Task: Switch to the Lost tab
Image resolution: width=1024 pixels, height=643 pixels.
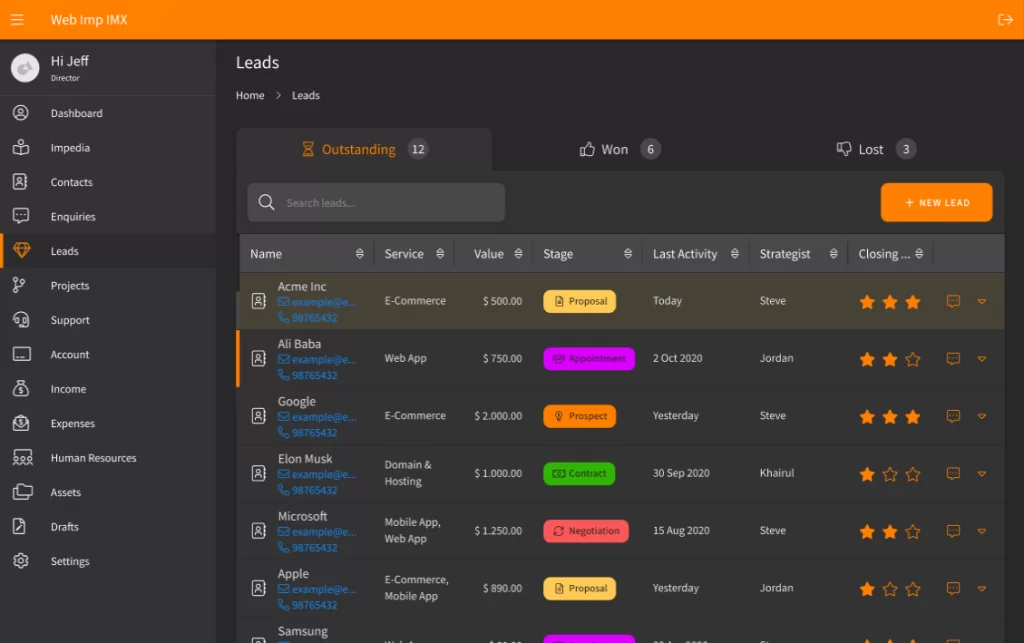Action: pyautogui.click(x=870, y=150)
